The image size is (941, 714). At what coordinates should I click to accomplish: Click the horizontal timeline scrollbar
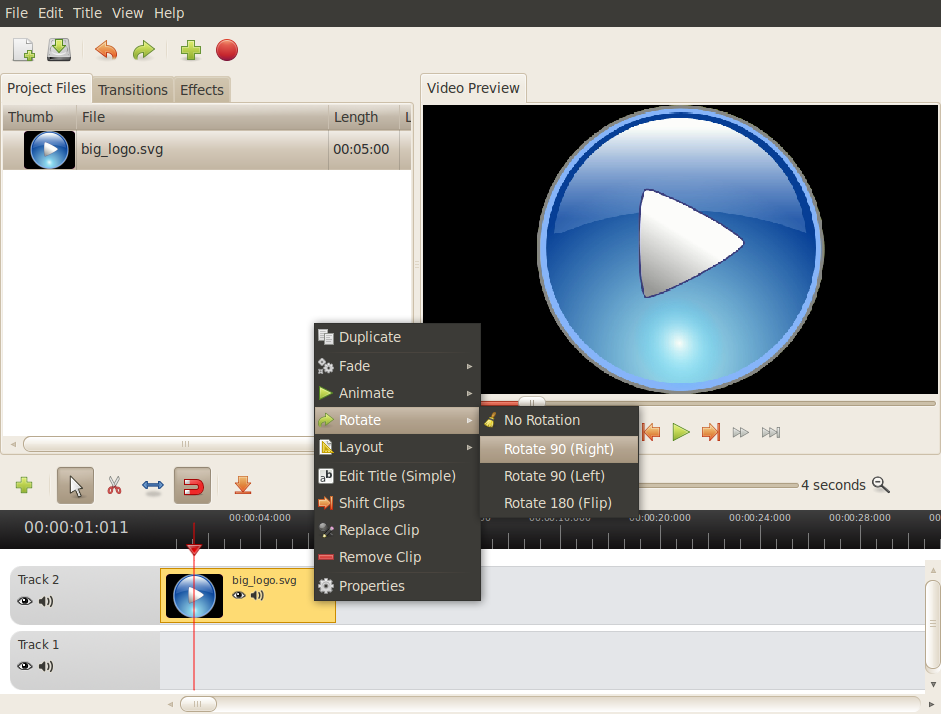198,703
